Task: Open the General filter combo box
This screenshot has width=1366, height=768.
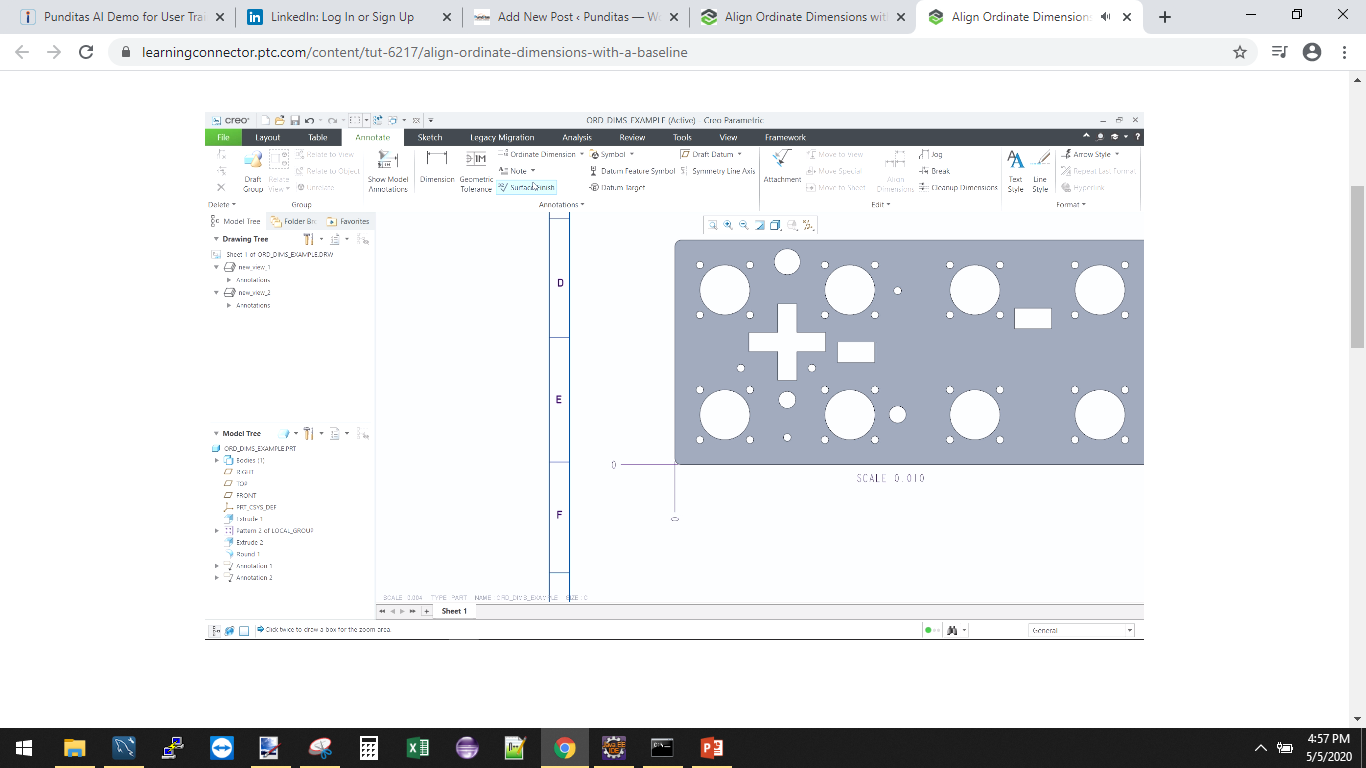Action: pos(1080,630)
